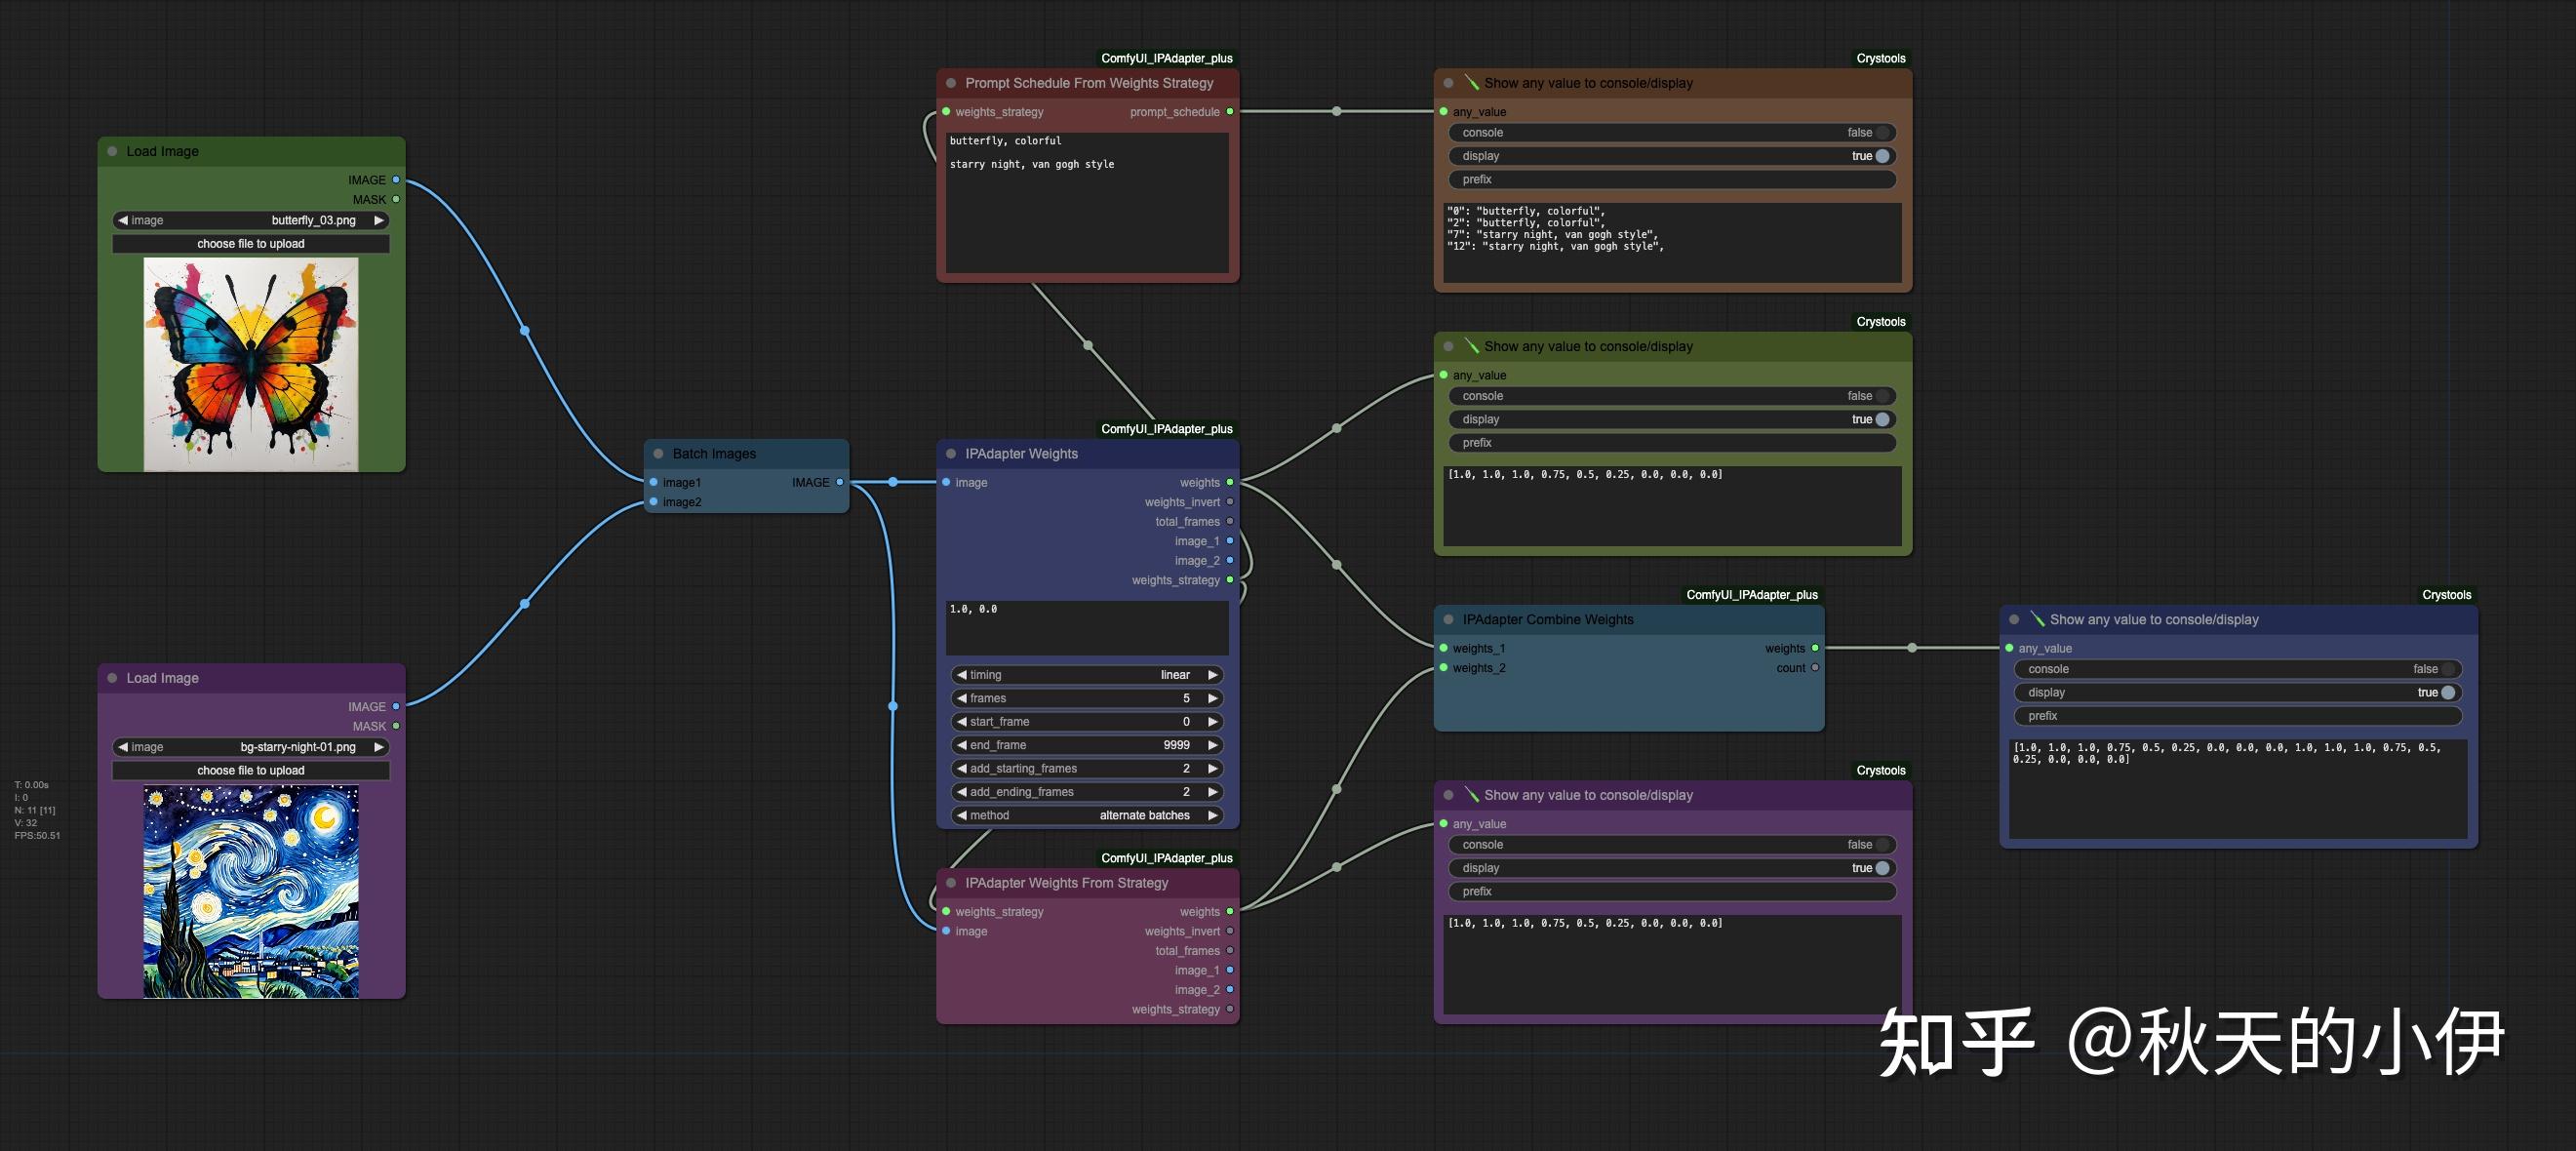The image size is (2576, 1151).
Task: Click the prompt_schedule output port
Action: point(1230,111)
